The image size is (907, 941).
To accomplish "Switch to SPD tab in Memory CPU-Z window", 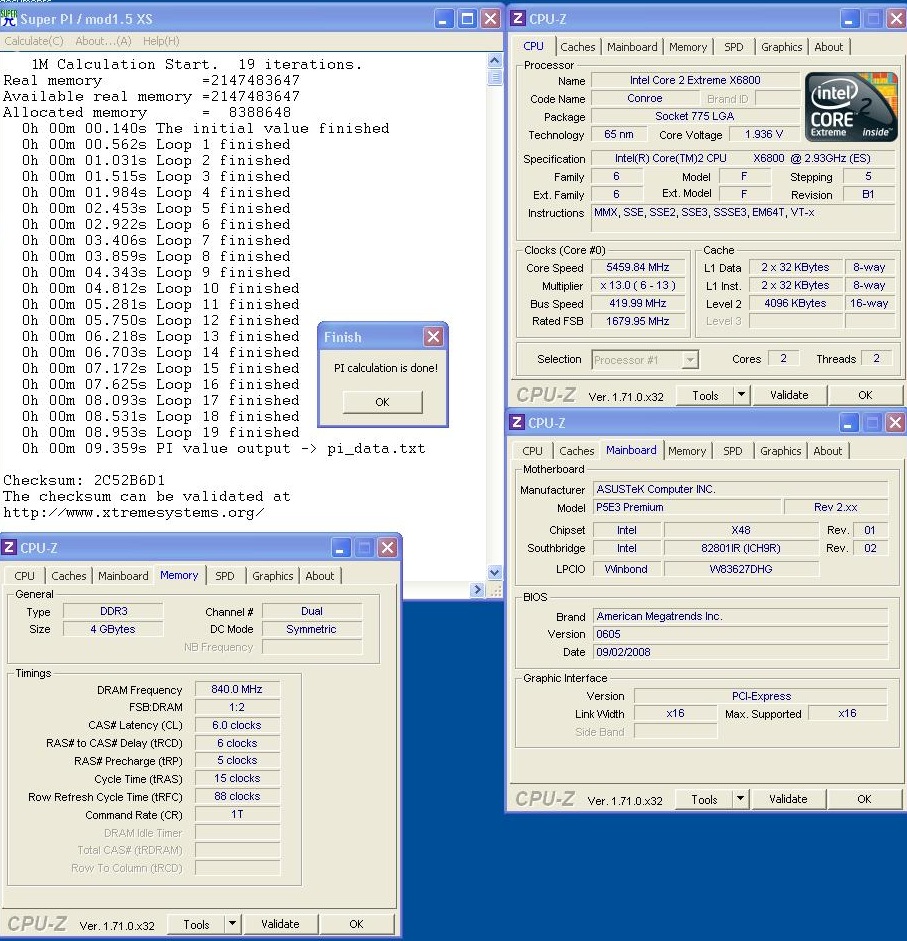I will click(224, 576).
